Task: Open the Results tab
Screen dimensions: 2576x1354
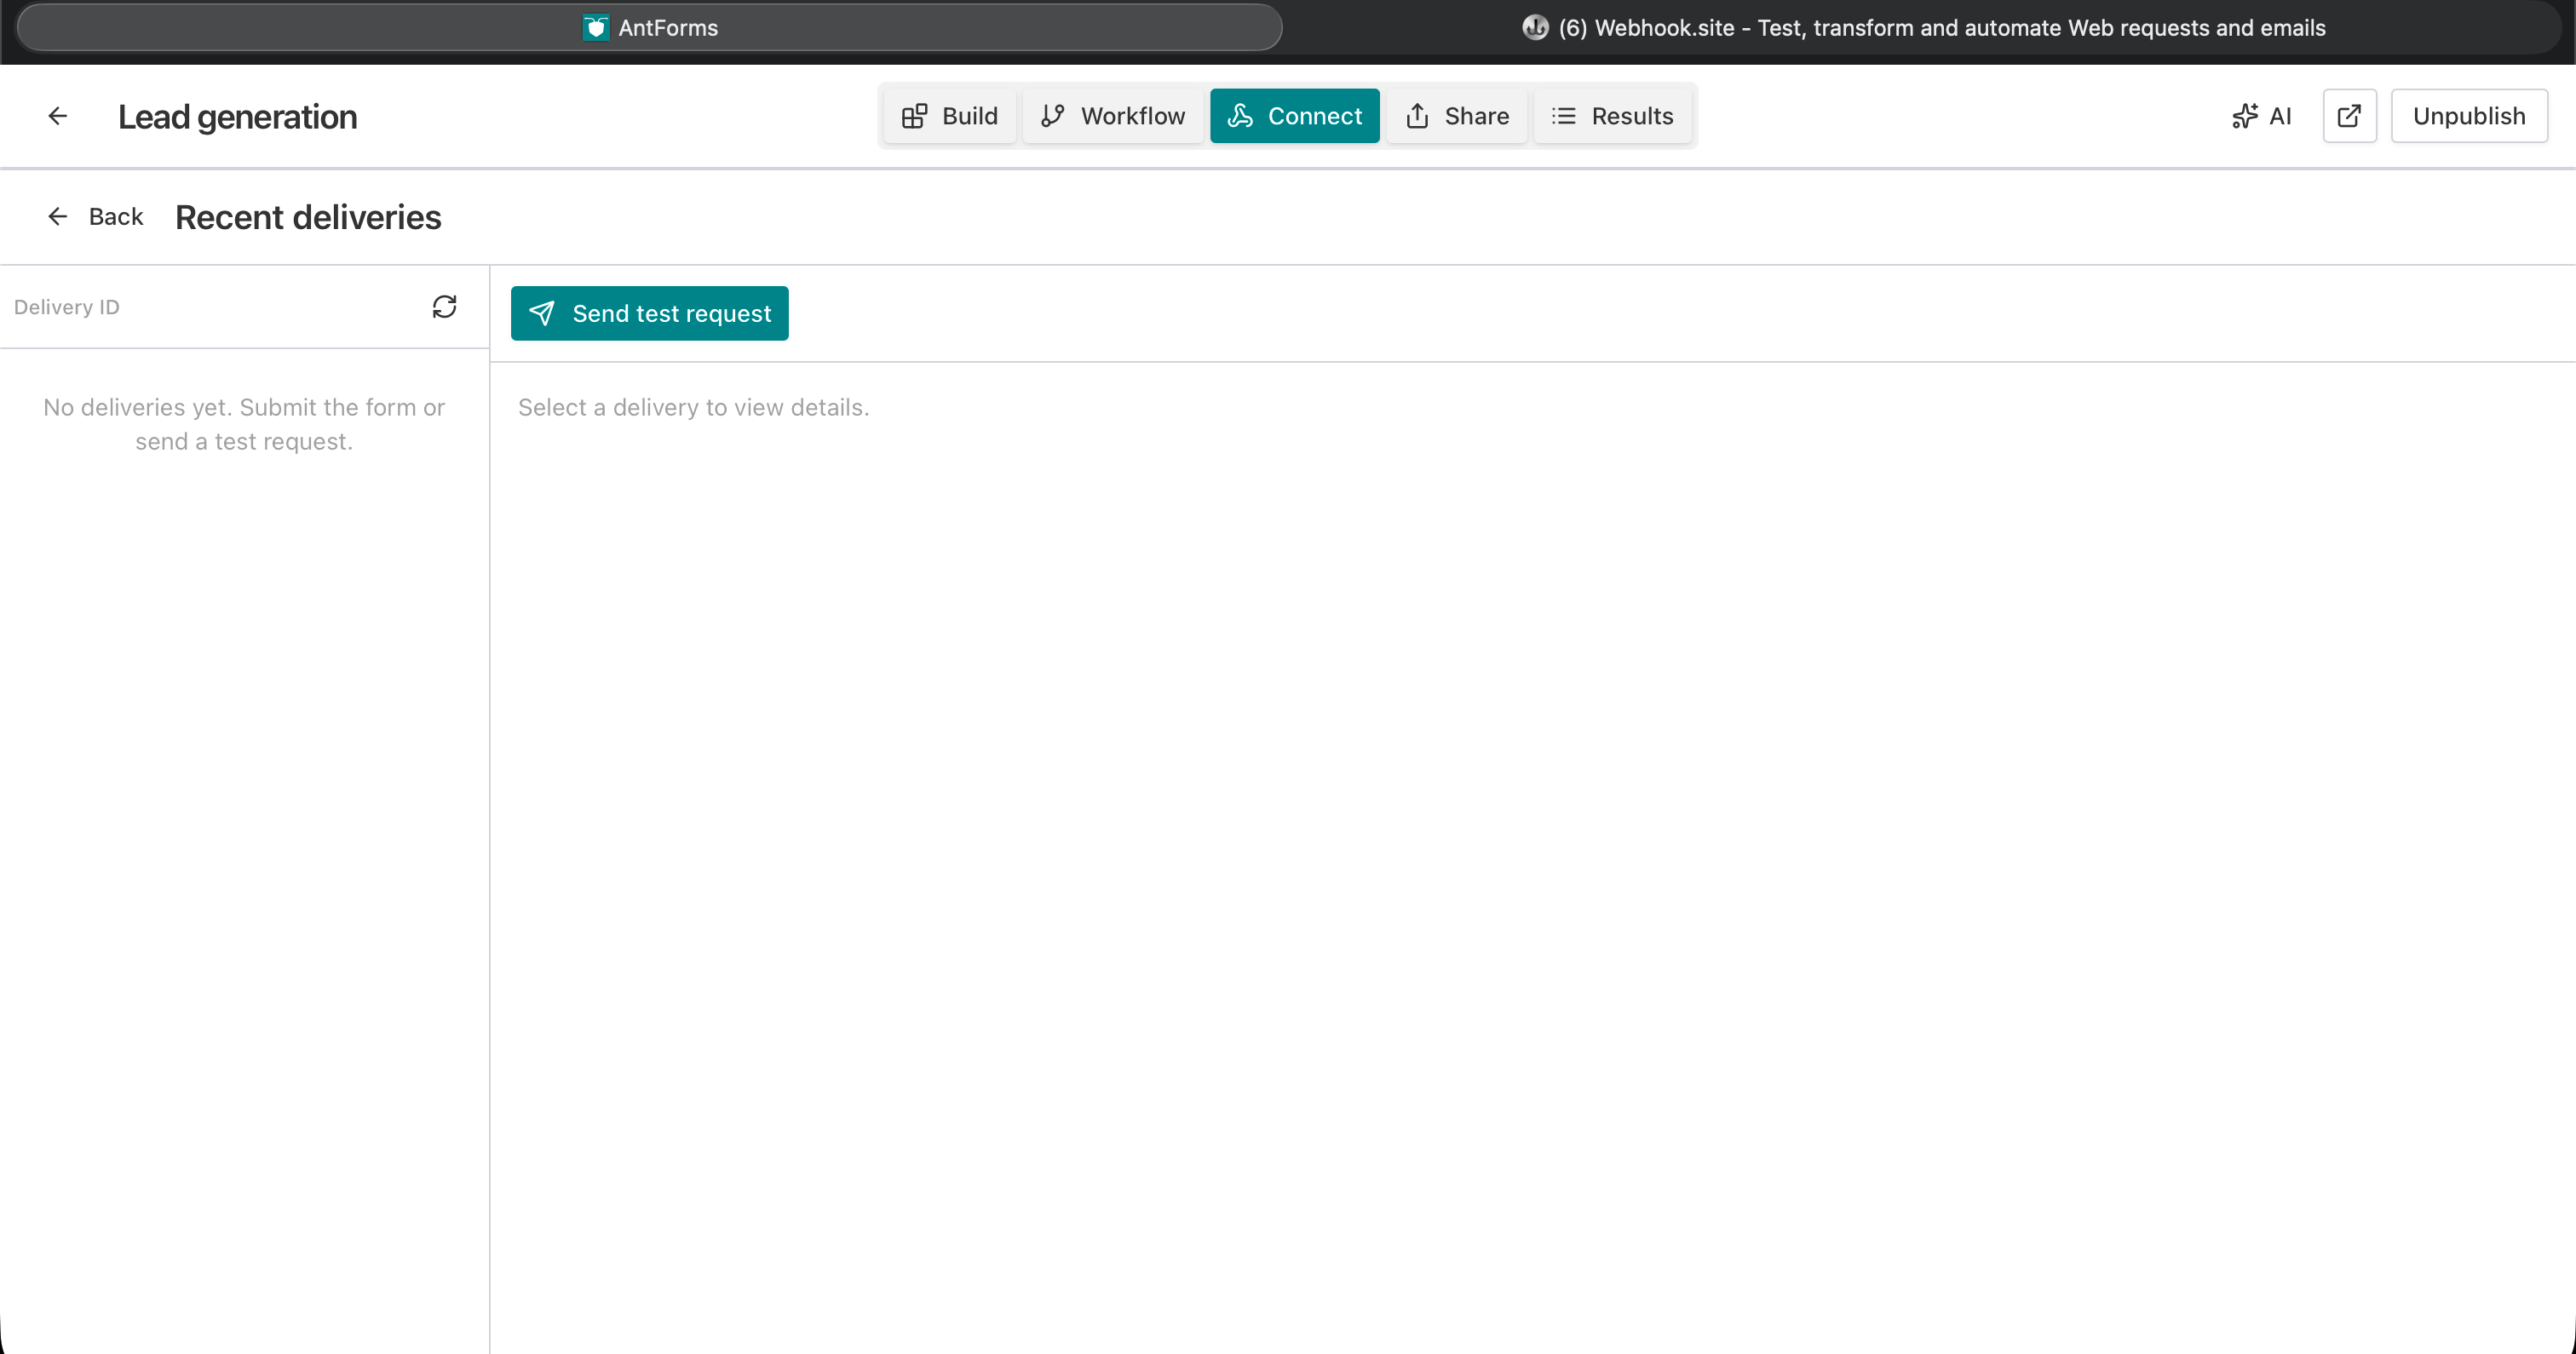Action: (1613, 115)
